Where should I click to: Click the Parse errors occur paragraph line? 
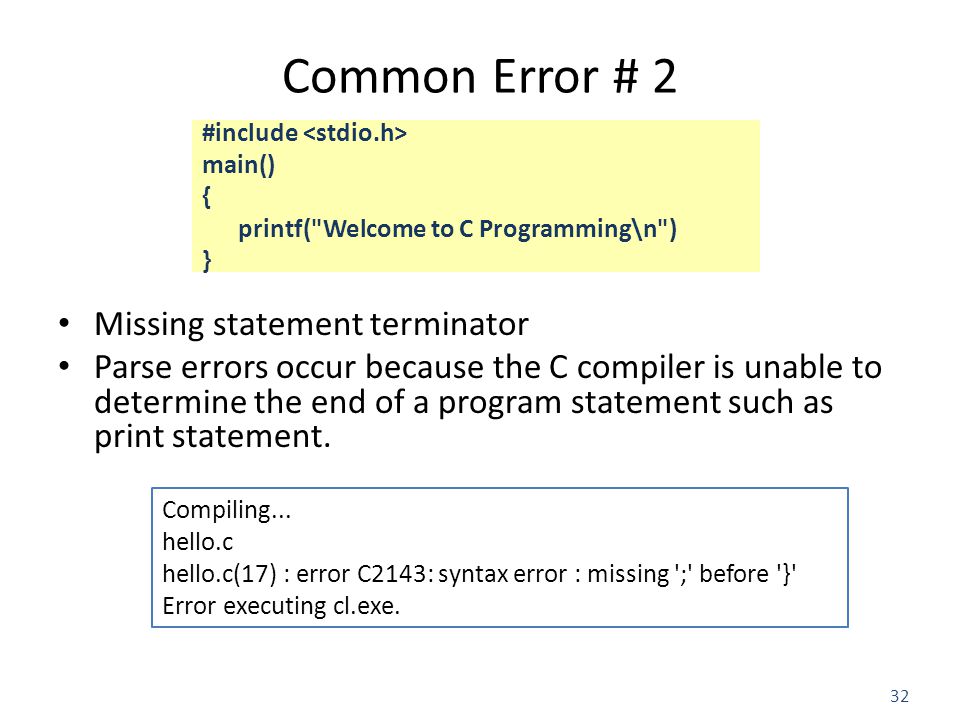coord(488,368)
